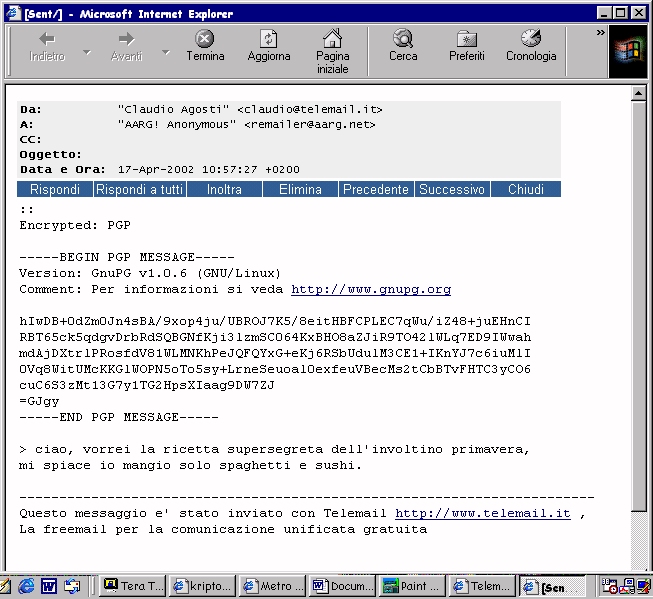Go to the Precedente message
The image size is (653, 599).
point(376,189)
